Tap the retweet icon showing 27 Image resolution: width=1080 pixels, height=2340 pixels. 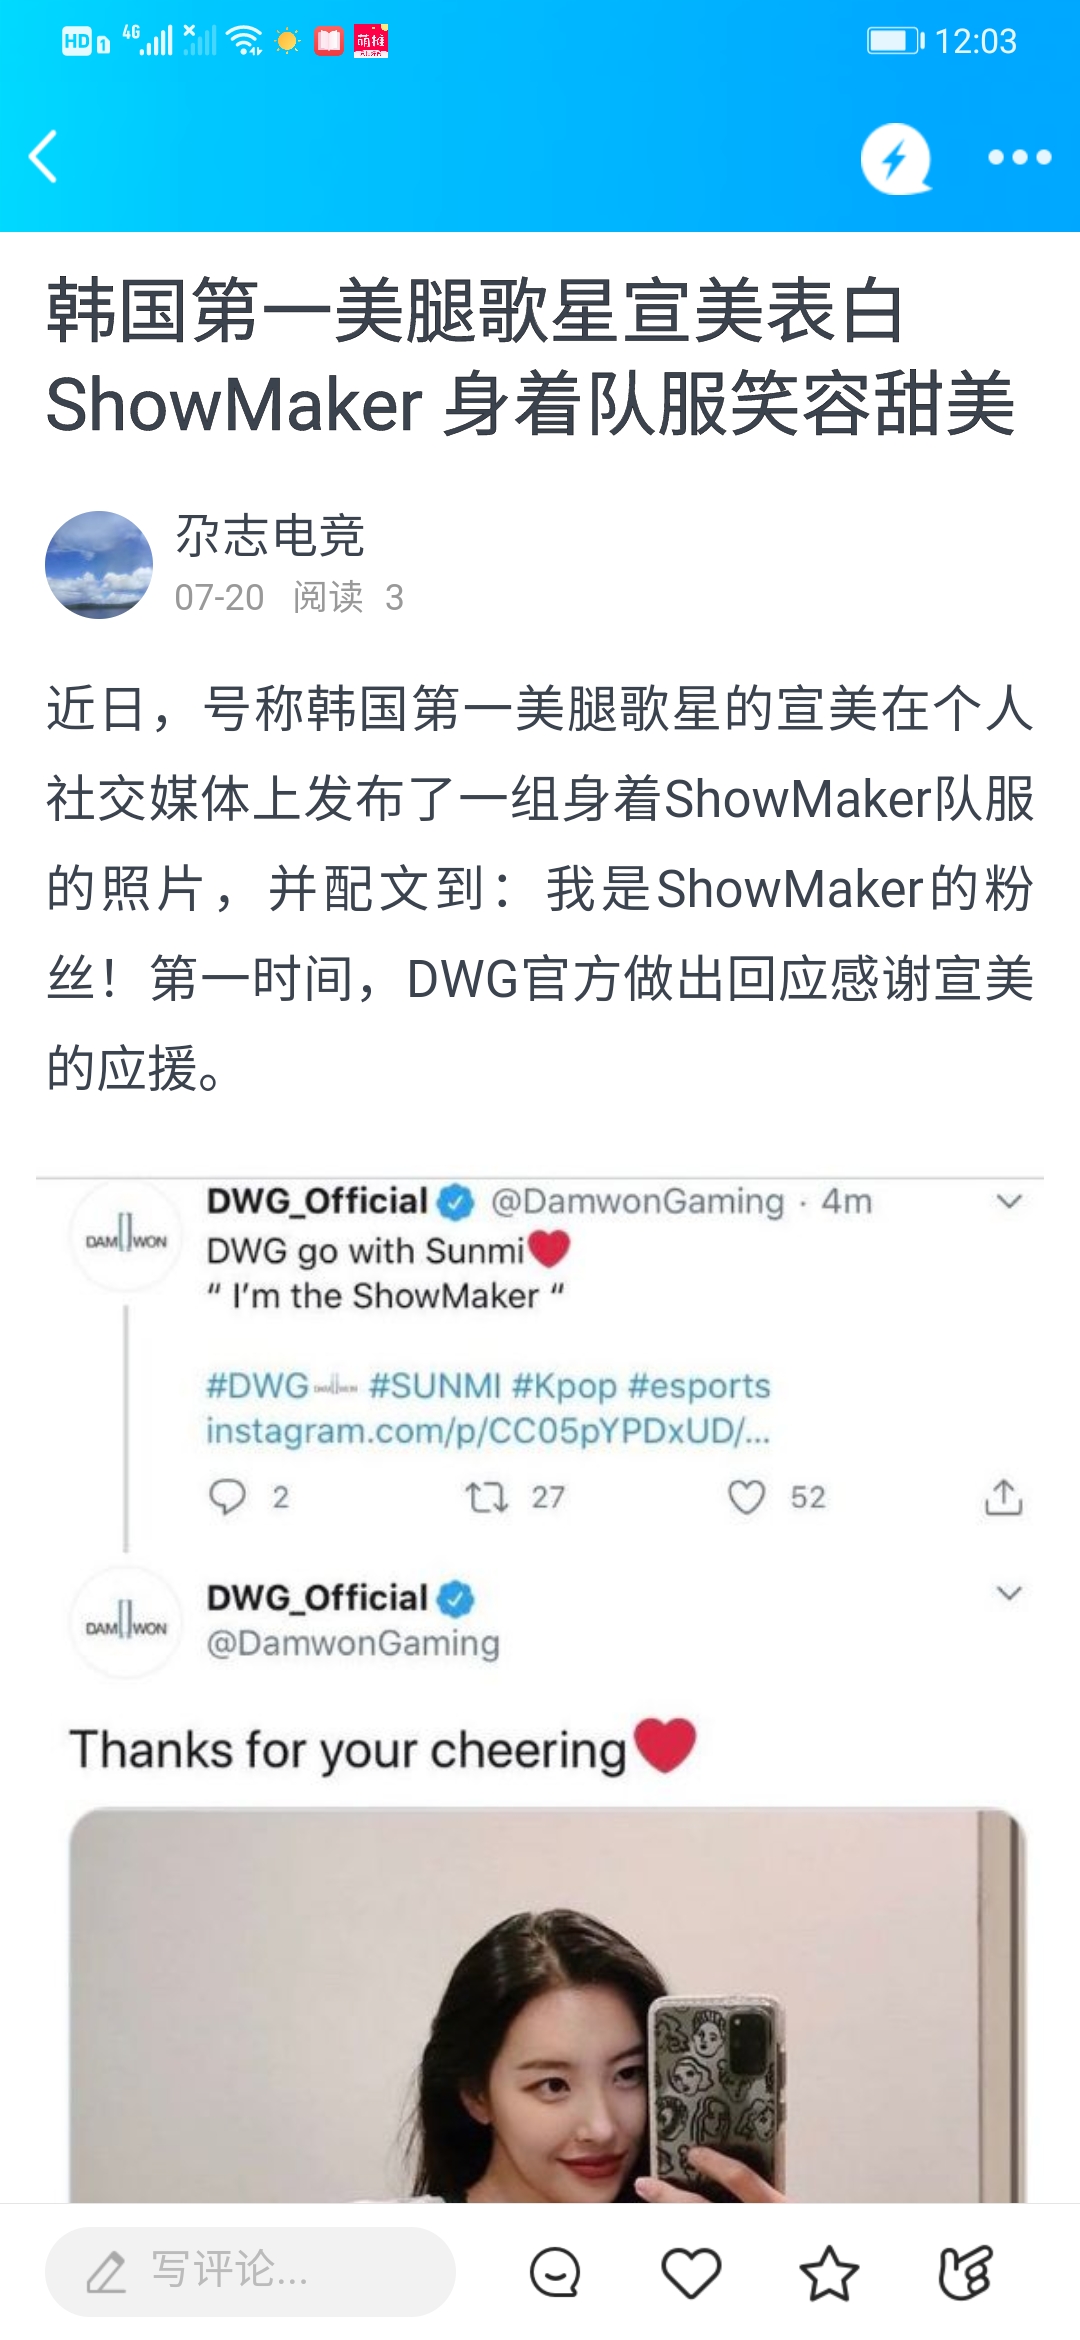click(487, 1497)
